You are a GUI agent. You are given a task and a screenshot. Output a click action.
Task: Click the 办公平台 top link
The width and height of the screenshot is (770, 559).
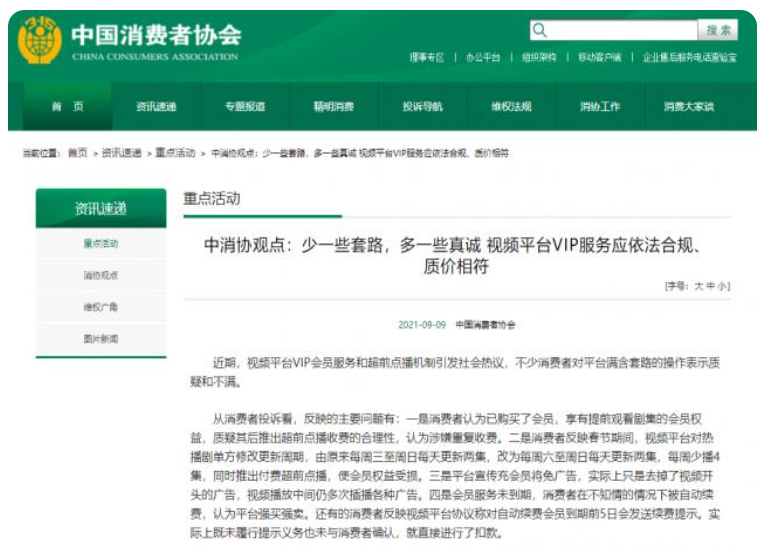[x=482, y=57]
